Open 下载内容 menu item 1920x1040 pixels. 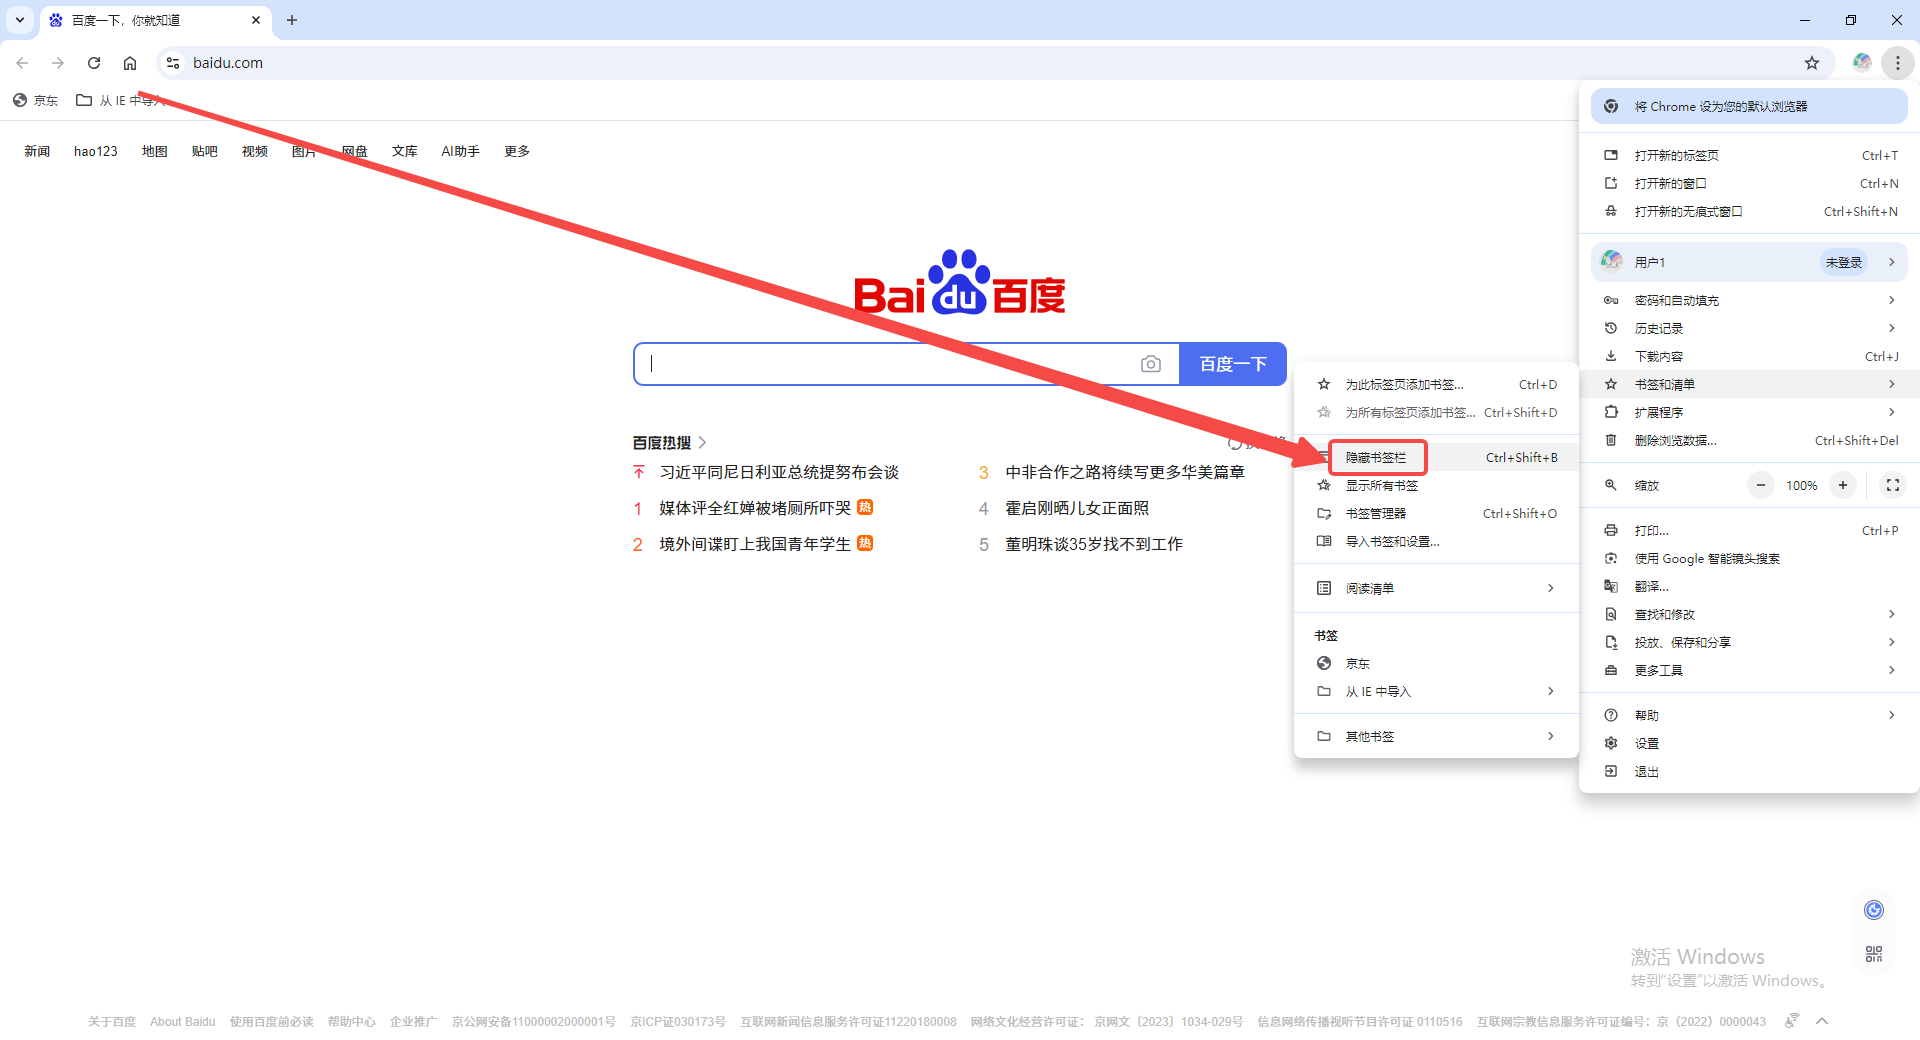(x=1749, y=356)
